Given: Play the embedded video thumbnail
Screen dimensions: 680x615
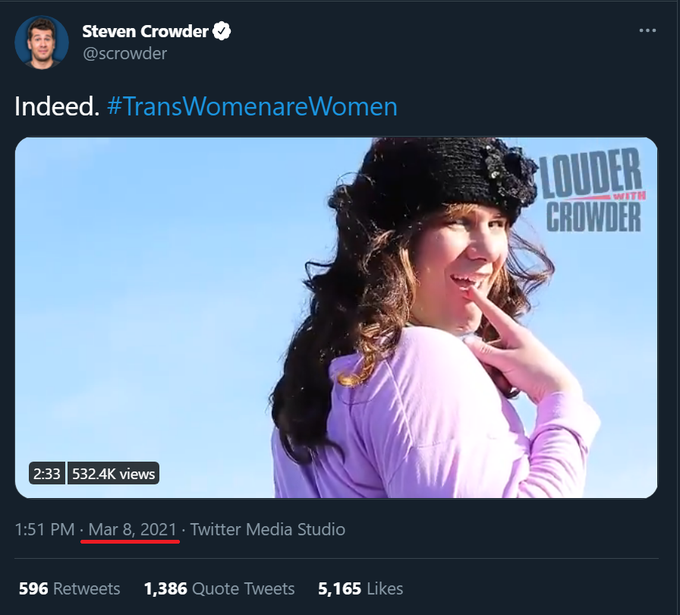Looking at the screenshot, I should [x=336, y=317].
